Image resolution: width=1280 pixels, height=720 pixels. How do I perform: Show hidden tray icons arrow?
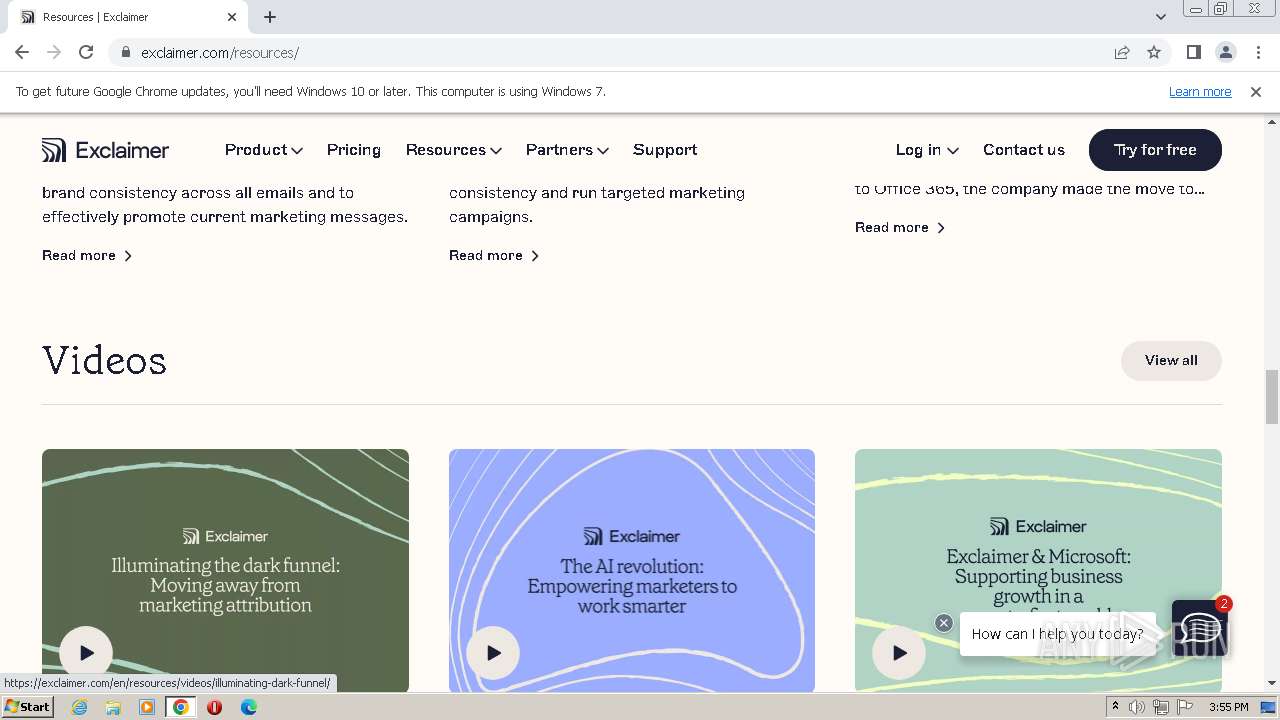(1115, 707)
